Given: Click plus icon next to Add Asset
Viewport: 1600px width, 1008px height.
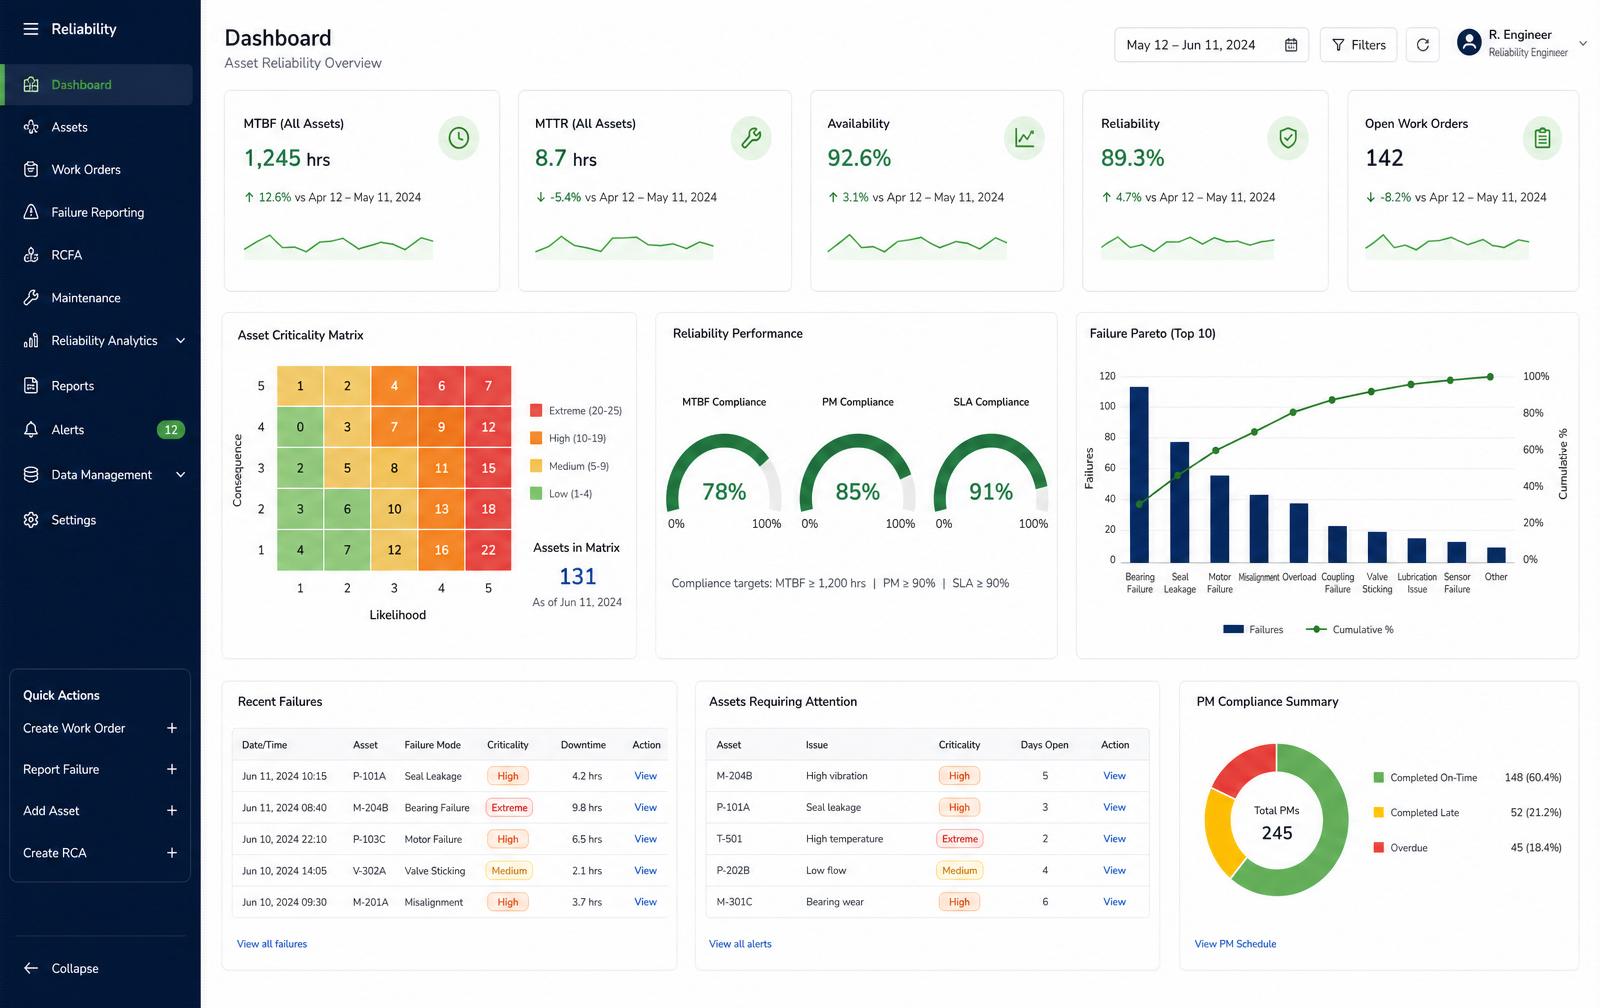Looking at the screenshot, I should click(172, 811).
